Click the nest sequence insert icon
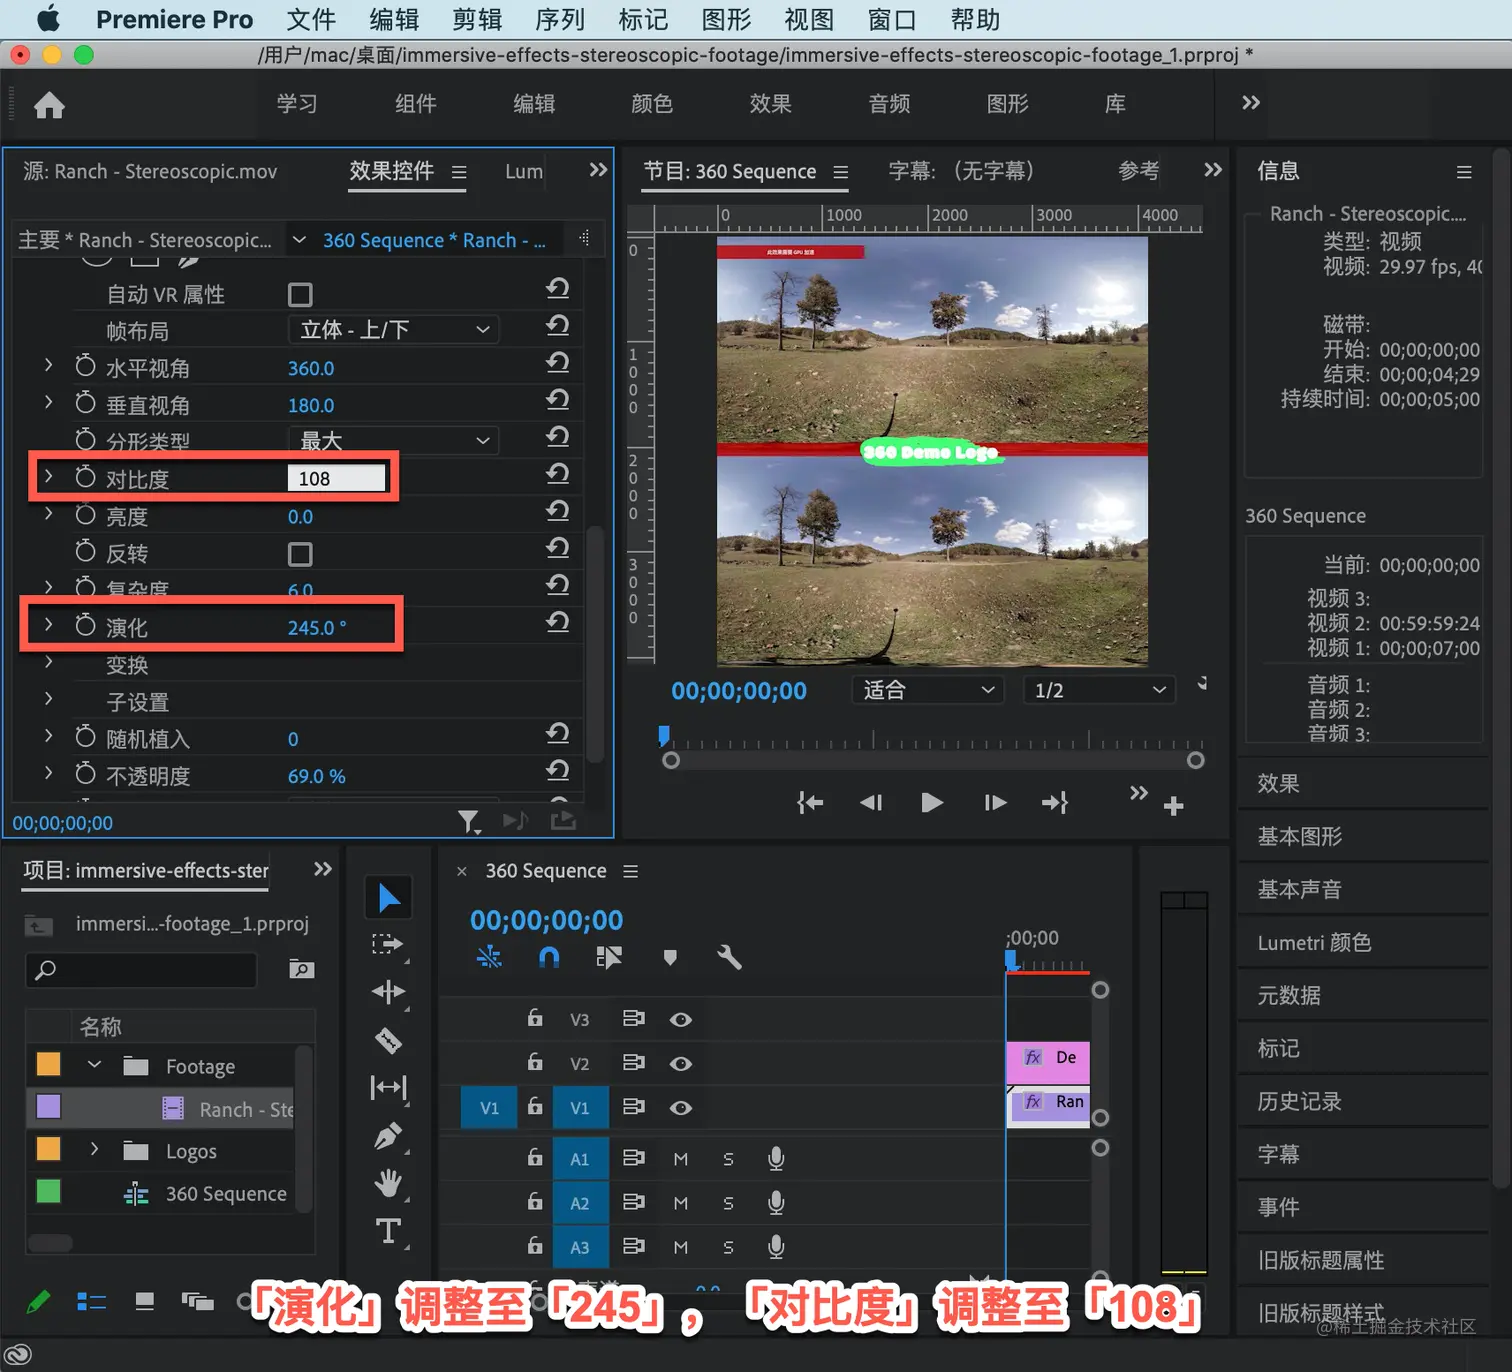Image resolution: width=1512 pixels, height=1372 pixels. 489,958
